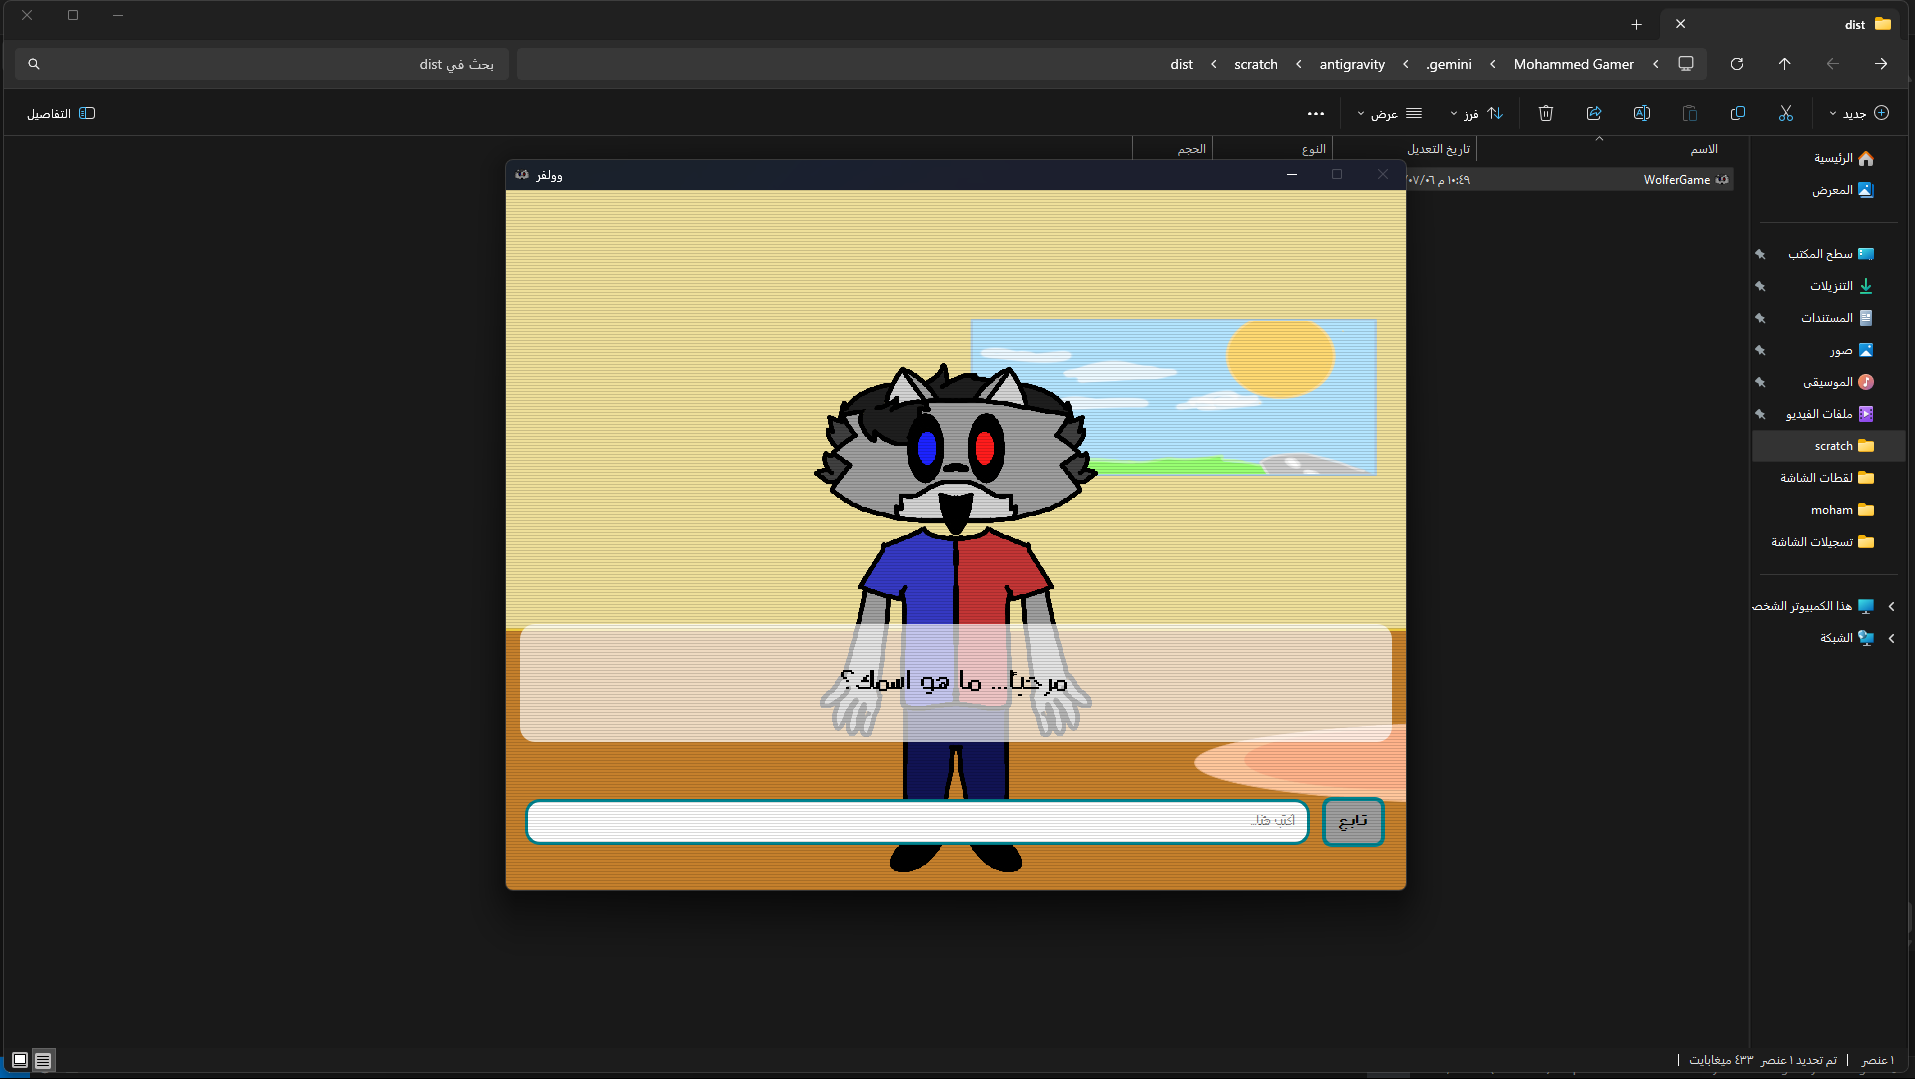This screenshot has height=1079, width=1915.
Task: Click the This PC monitor icon in breadcrumb
Action: click(1686, 64)
